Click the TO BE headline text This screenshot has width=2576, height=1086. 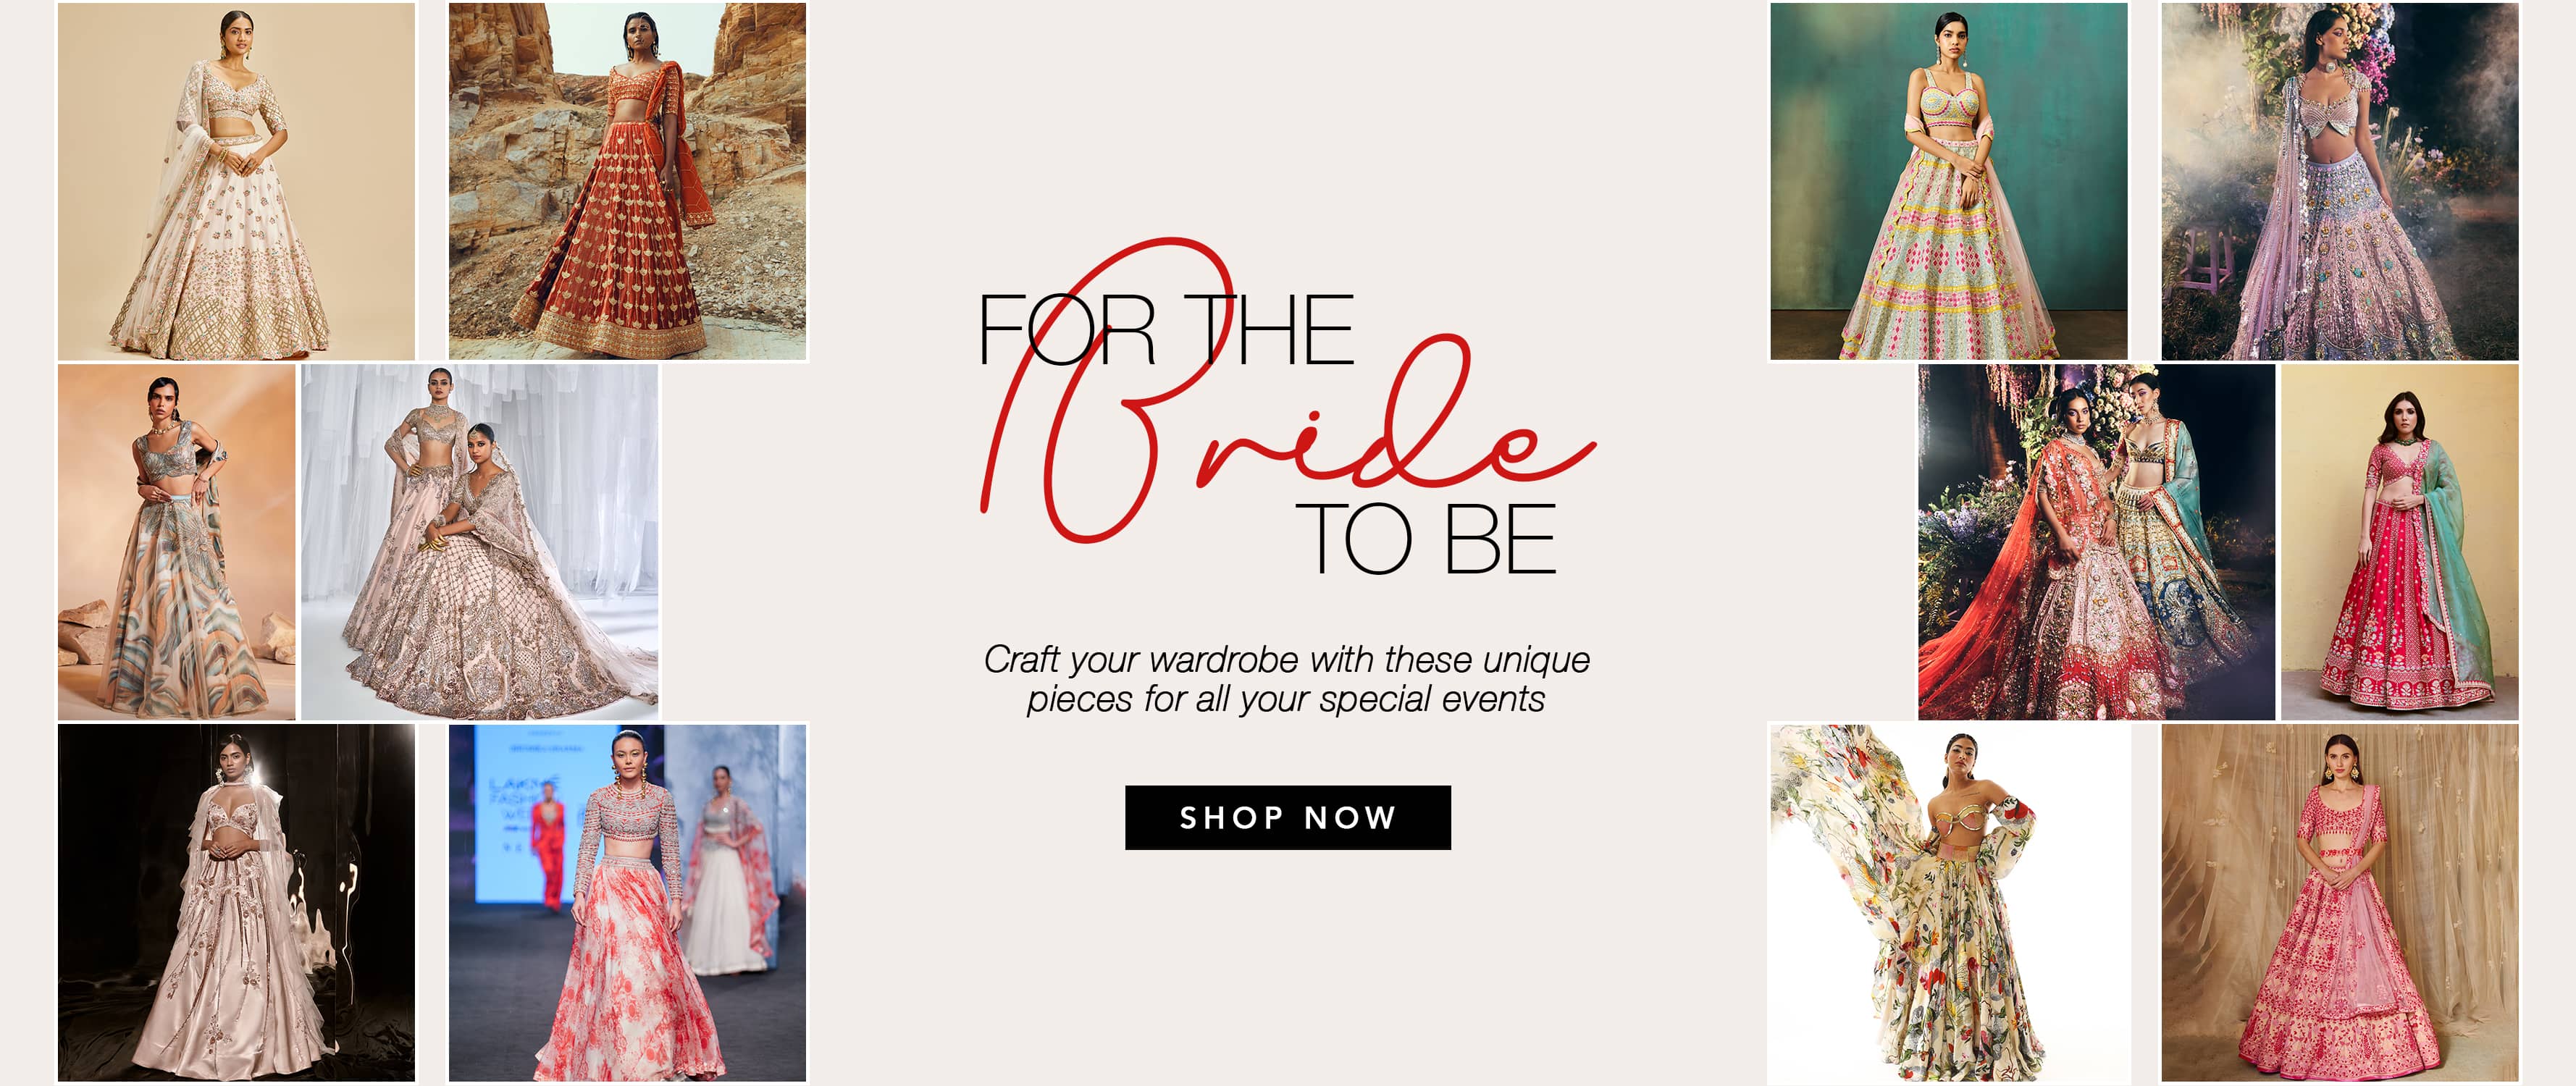1426,539
